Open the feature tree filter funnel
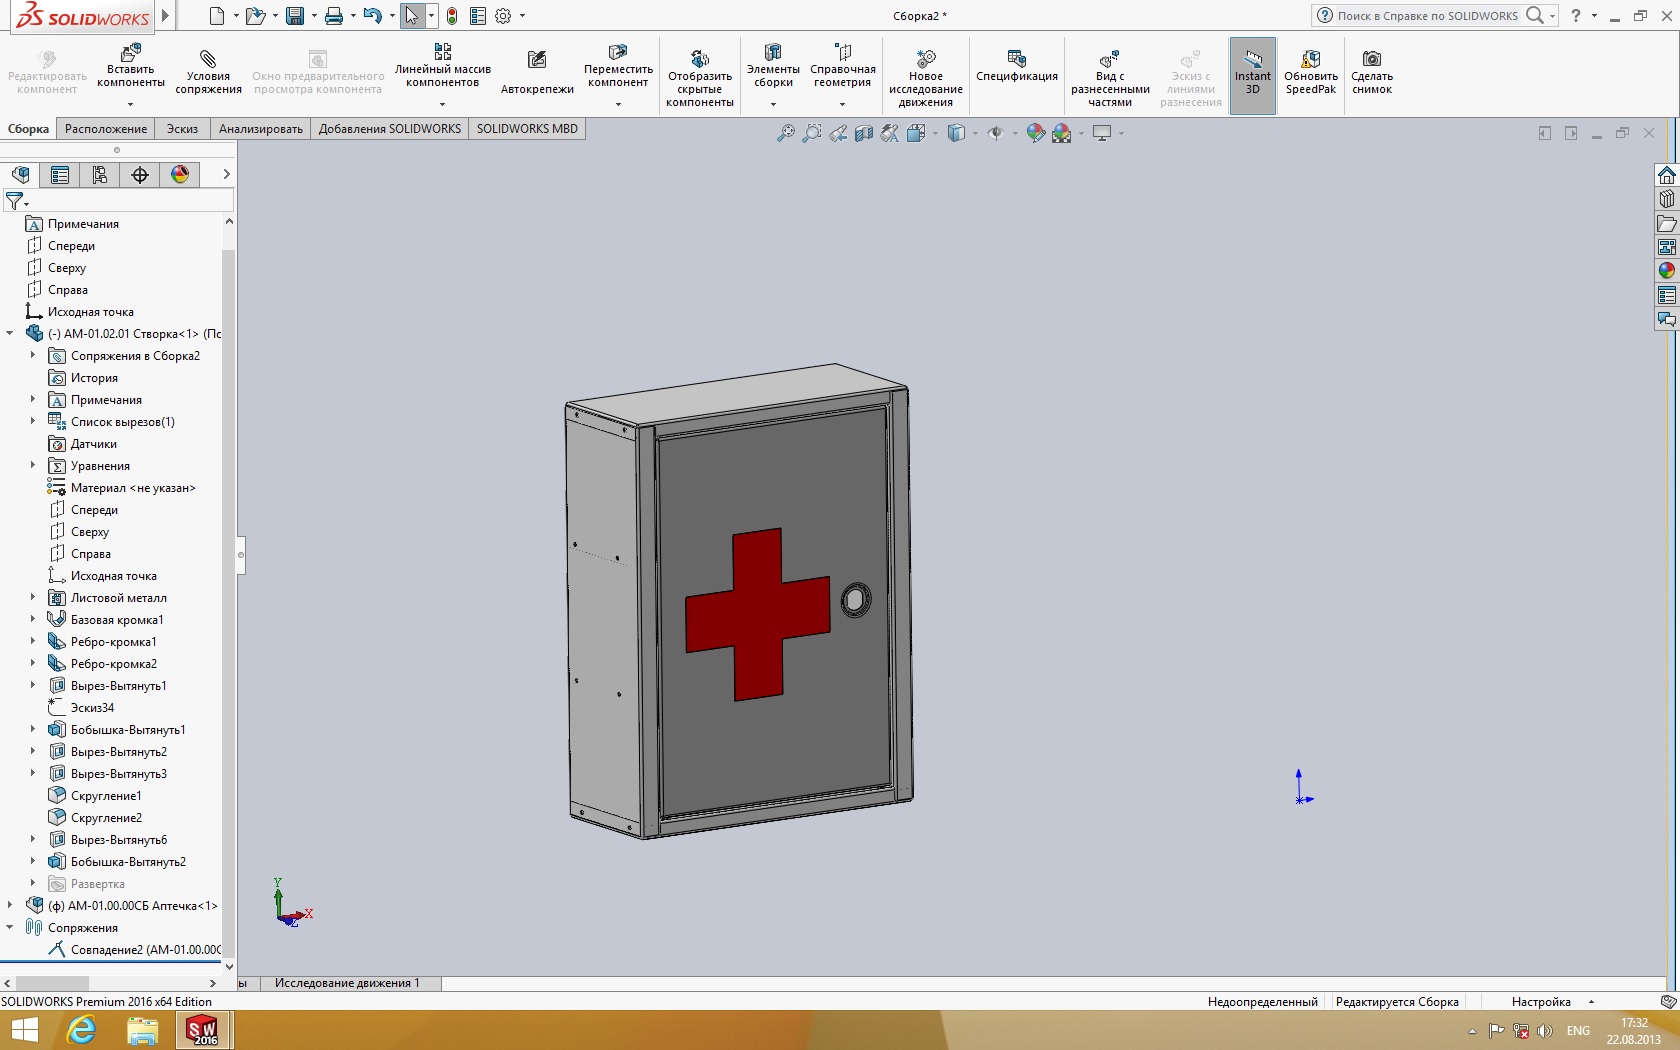Image resolution: width=1680 pixels, height=1050 pixels. tap(15, 202)
